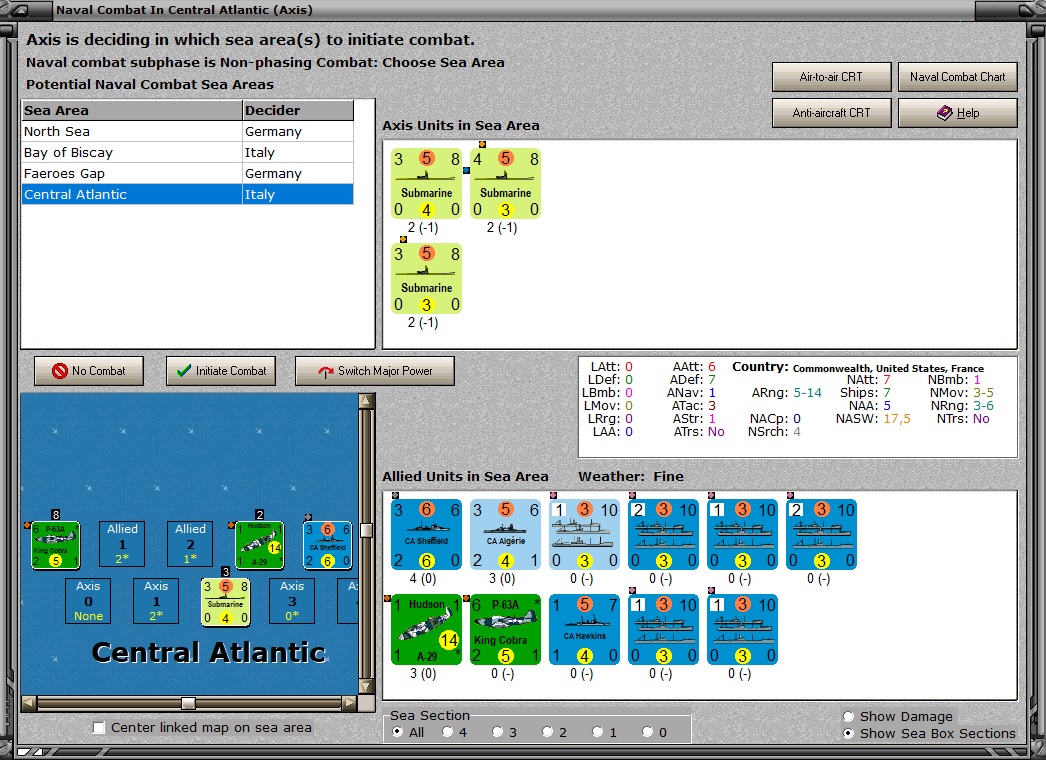Click map vertical scrollbar up arrow
Viewport: 1046px width, 760px height.
(366, 401)
